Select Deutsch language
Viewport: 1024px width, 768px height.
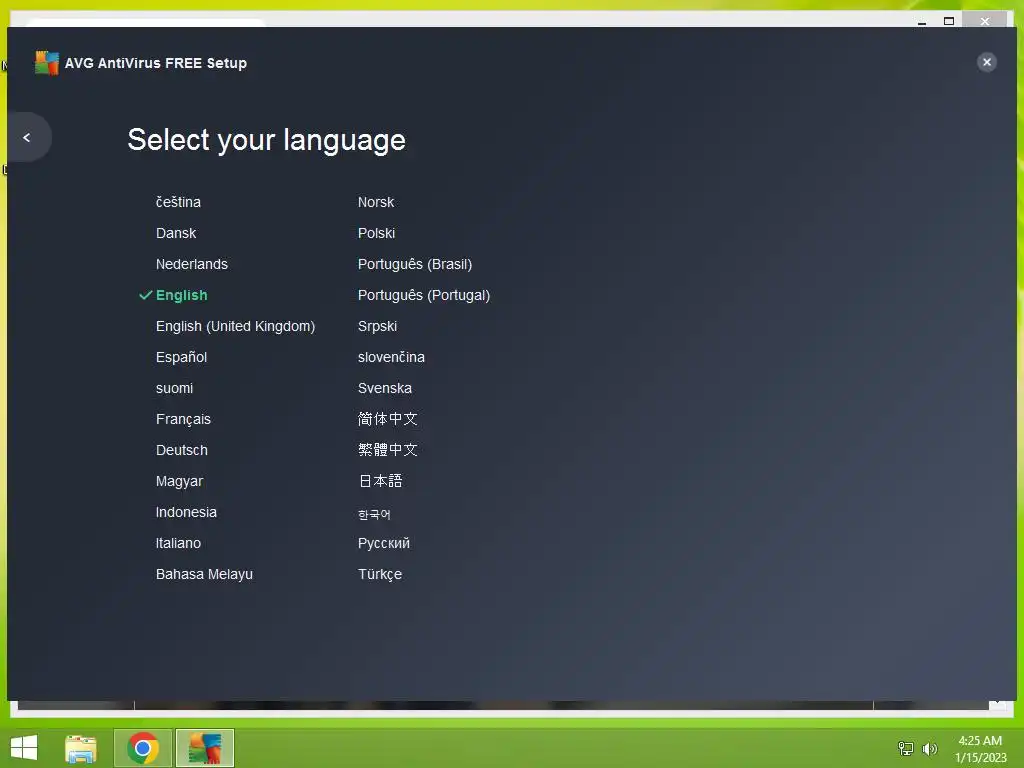(182, 450)
